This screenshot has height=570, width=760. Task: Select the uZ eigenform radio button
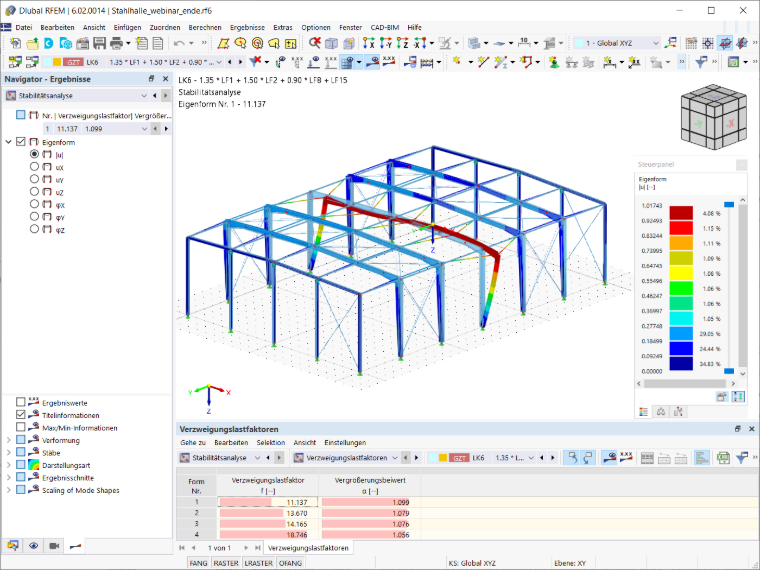34,191
